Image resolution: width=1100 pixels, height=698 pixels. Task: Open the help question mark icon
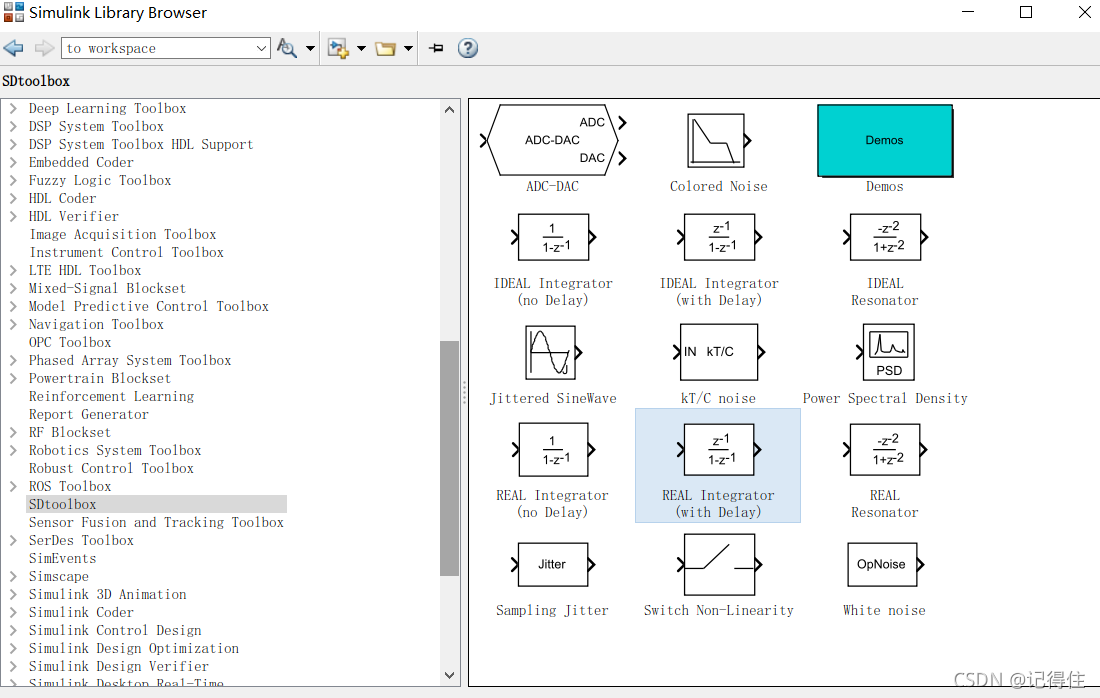coord(468,48)
